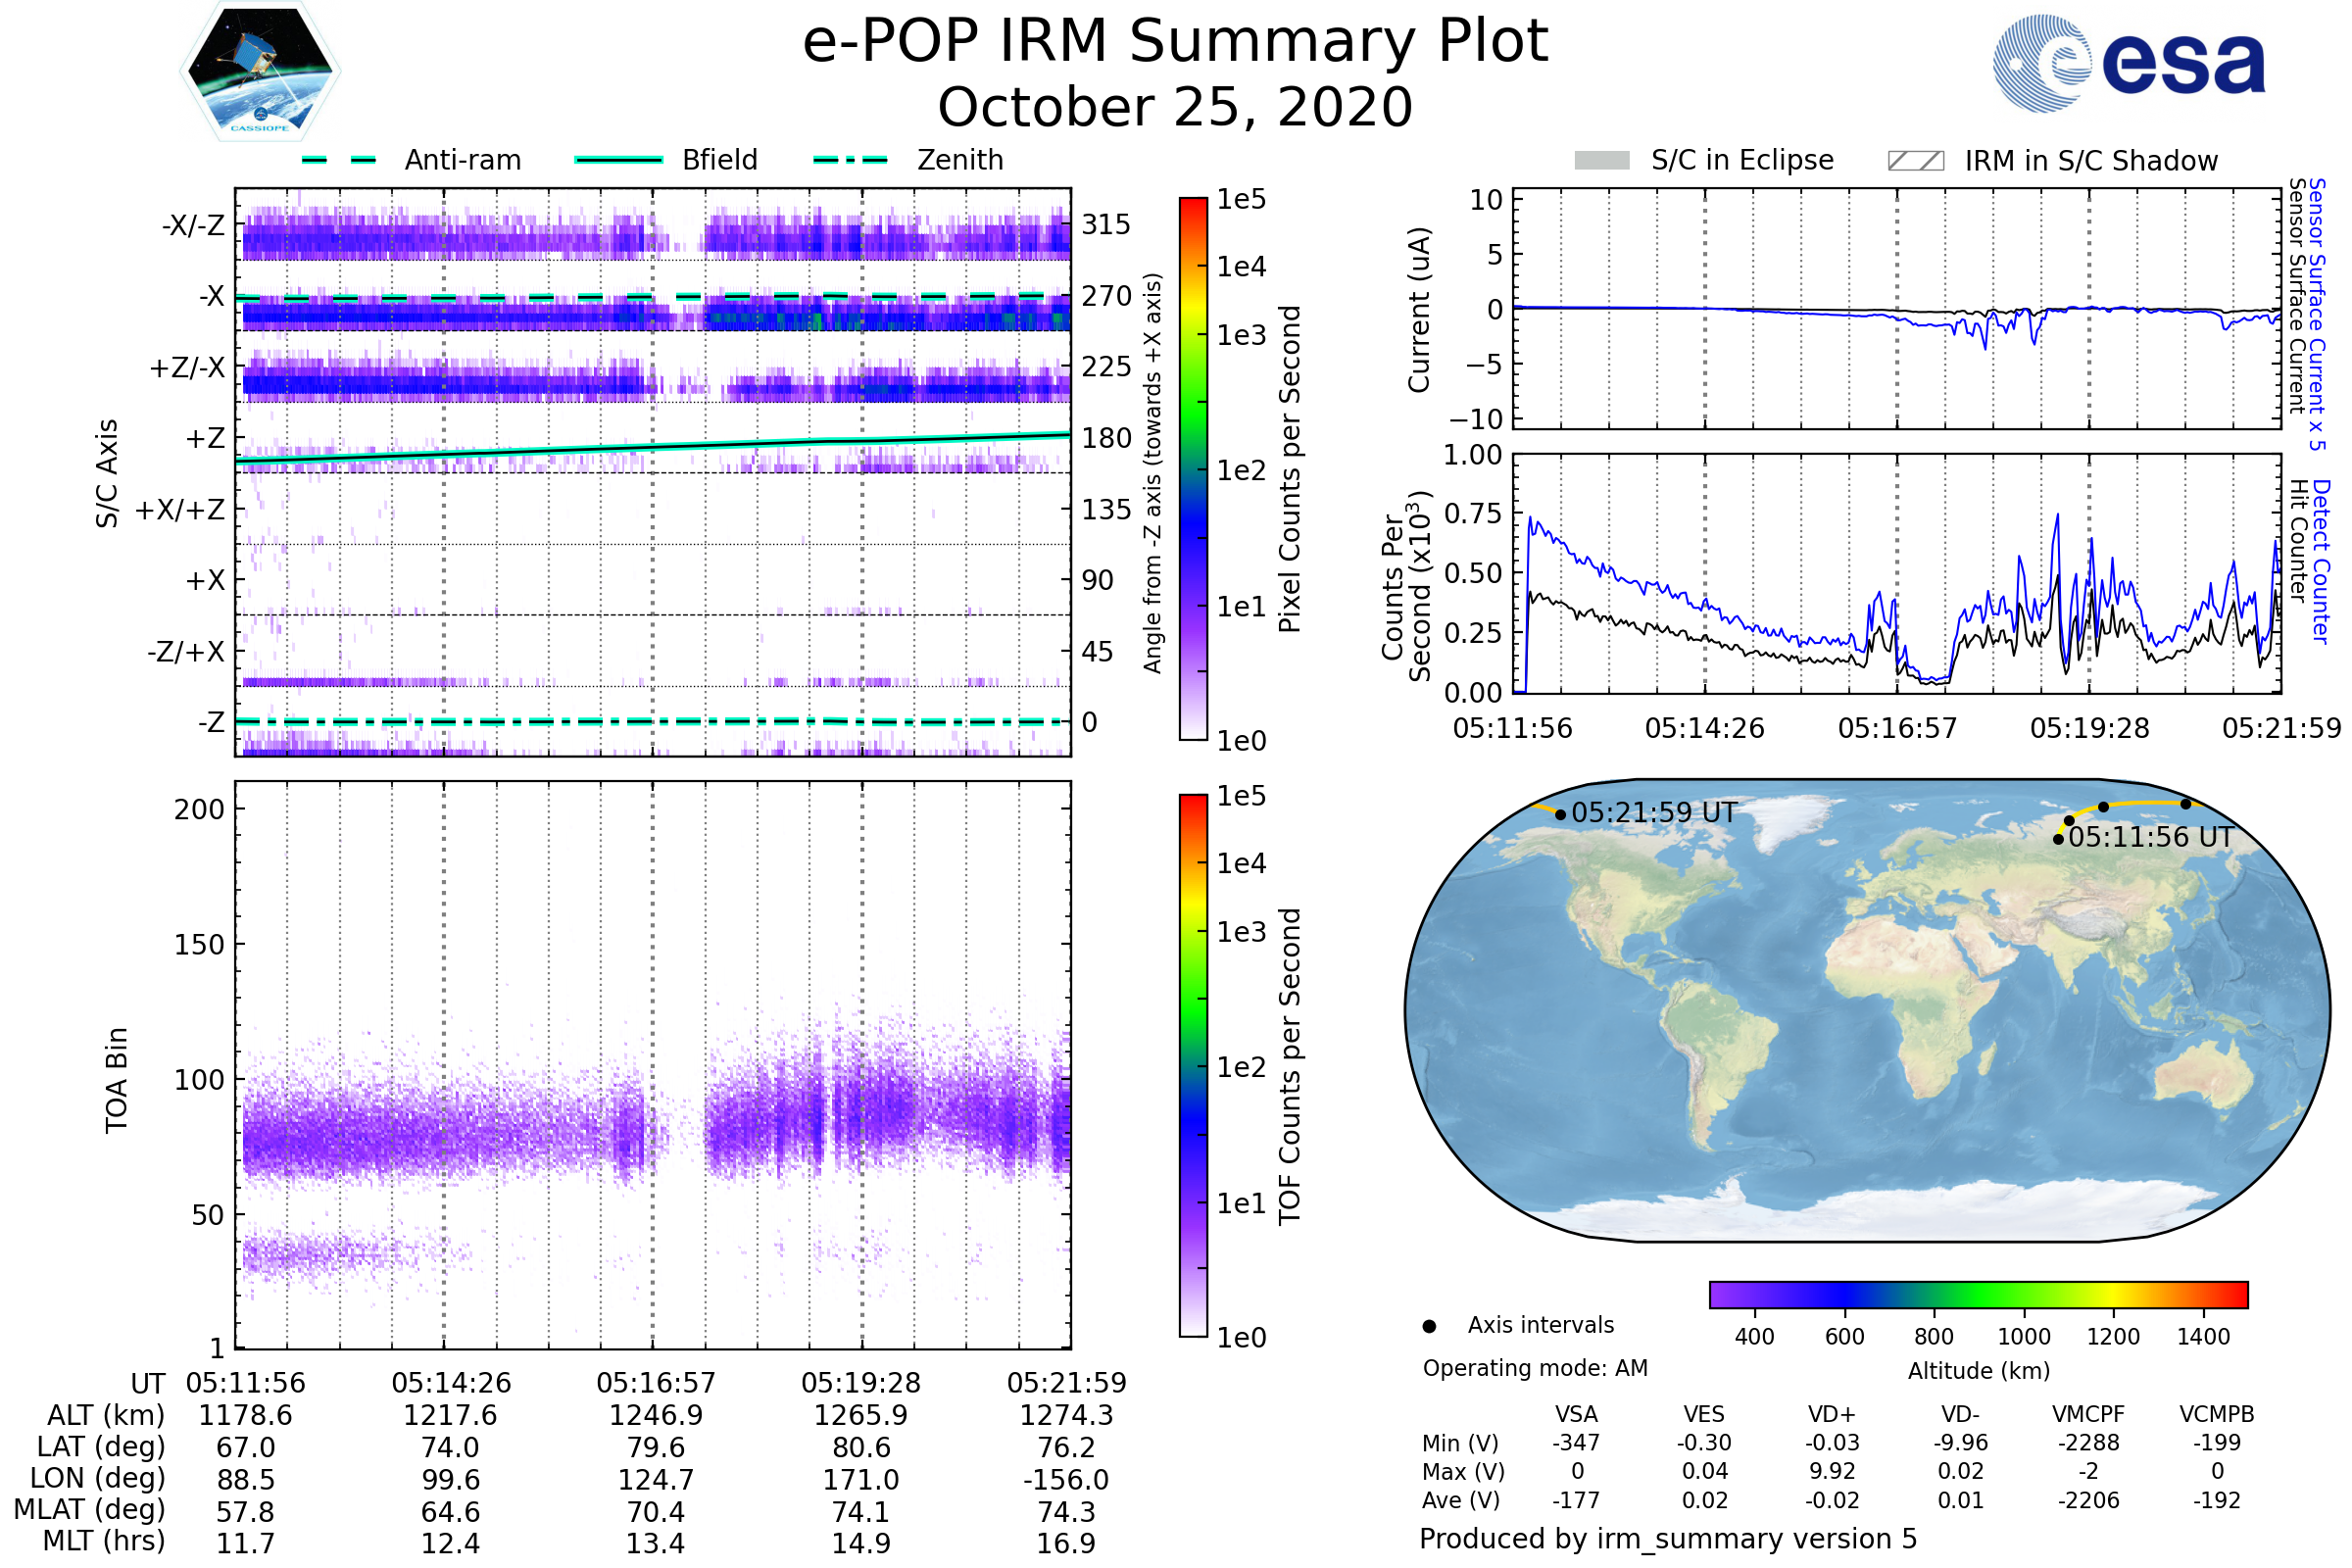Screen dimensions: 2352x1568
Task: Click the Produced by irm_summary version text
Action: click(1667, 1539)
